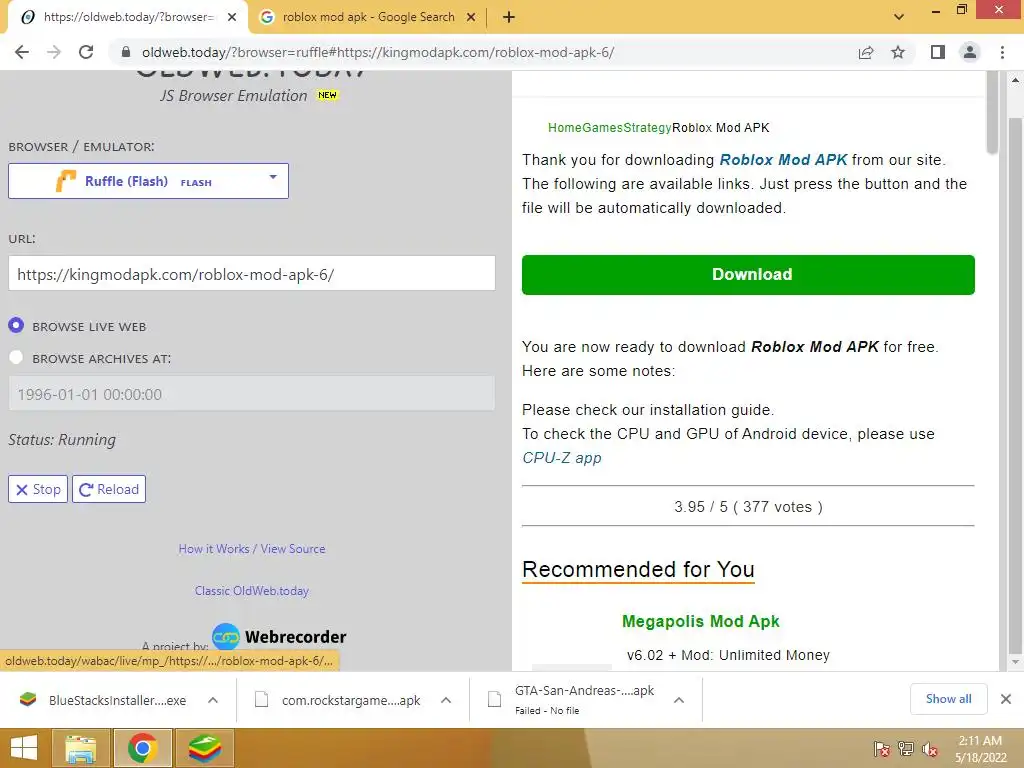Go back using the browser back arrow
The width and height of the screenshot is (1024, 768).
point(22,52)
